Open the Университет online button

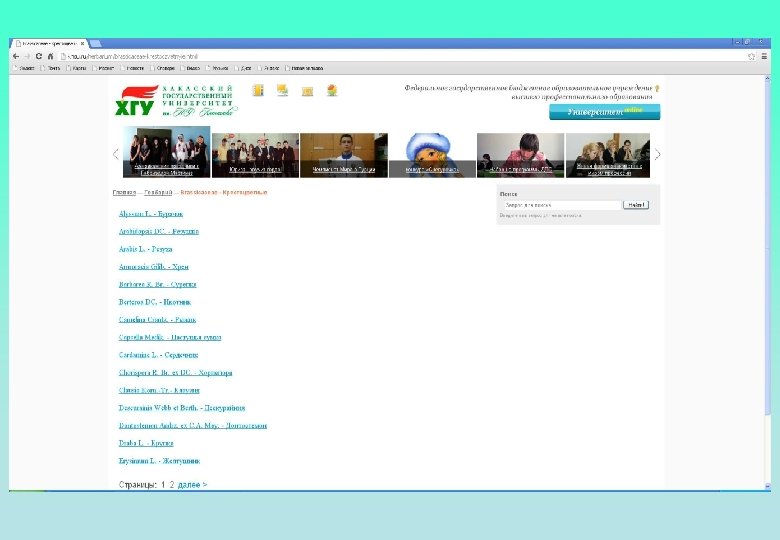(604, 112)
